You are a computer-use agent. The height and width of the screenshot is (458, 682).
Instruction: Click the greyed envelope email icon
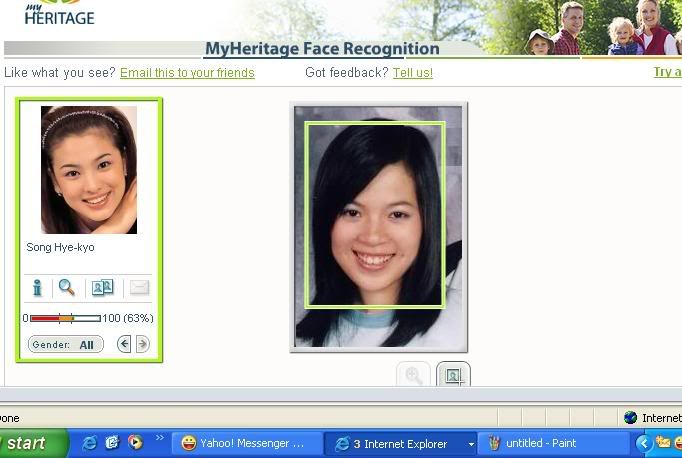point(139,288)
